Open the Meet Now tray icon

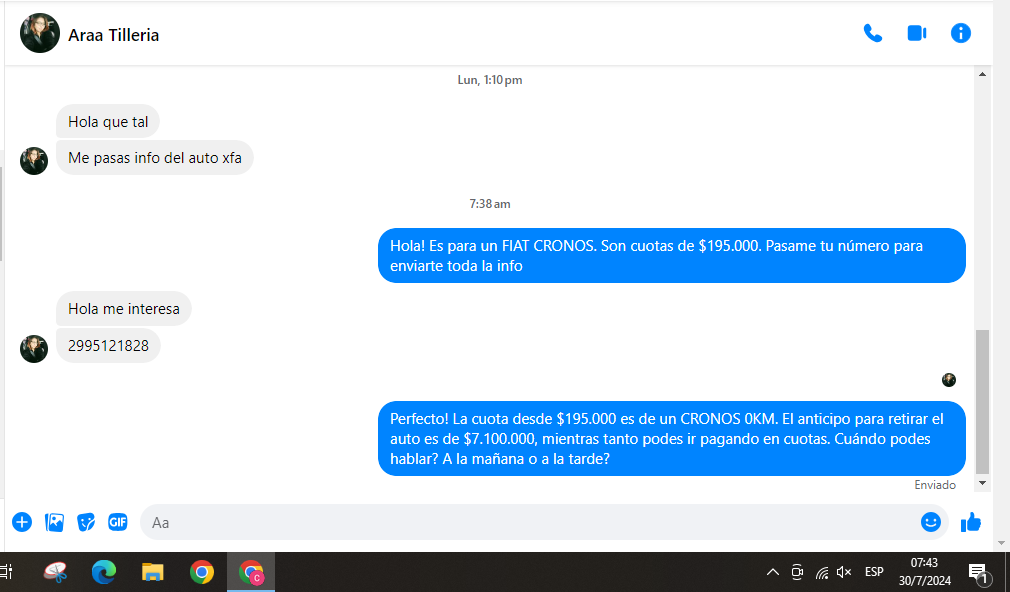tap(797, 572)
